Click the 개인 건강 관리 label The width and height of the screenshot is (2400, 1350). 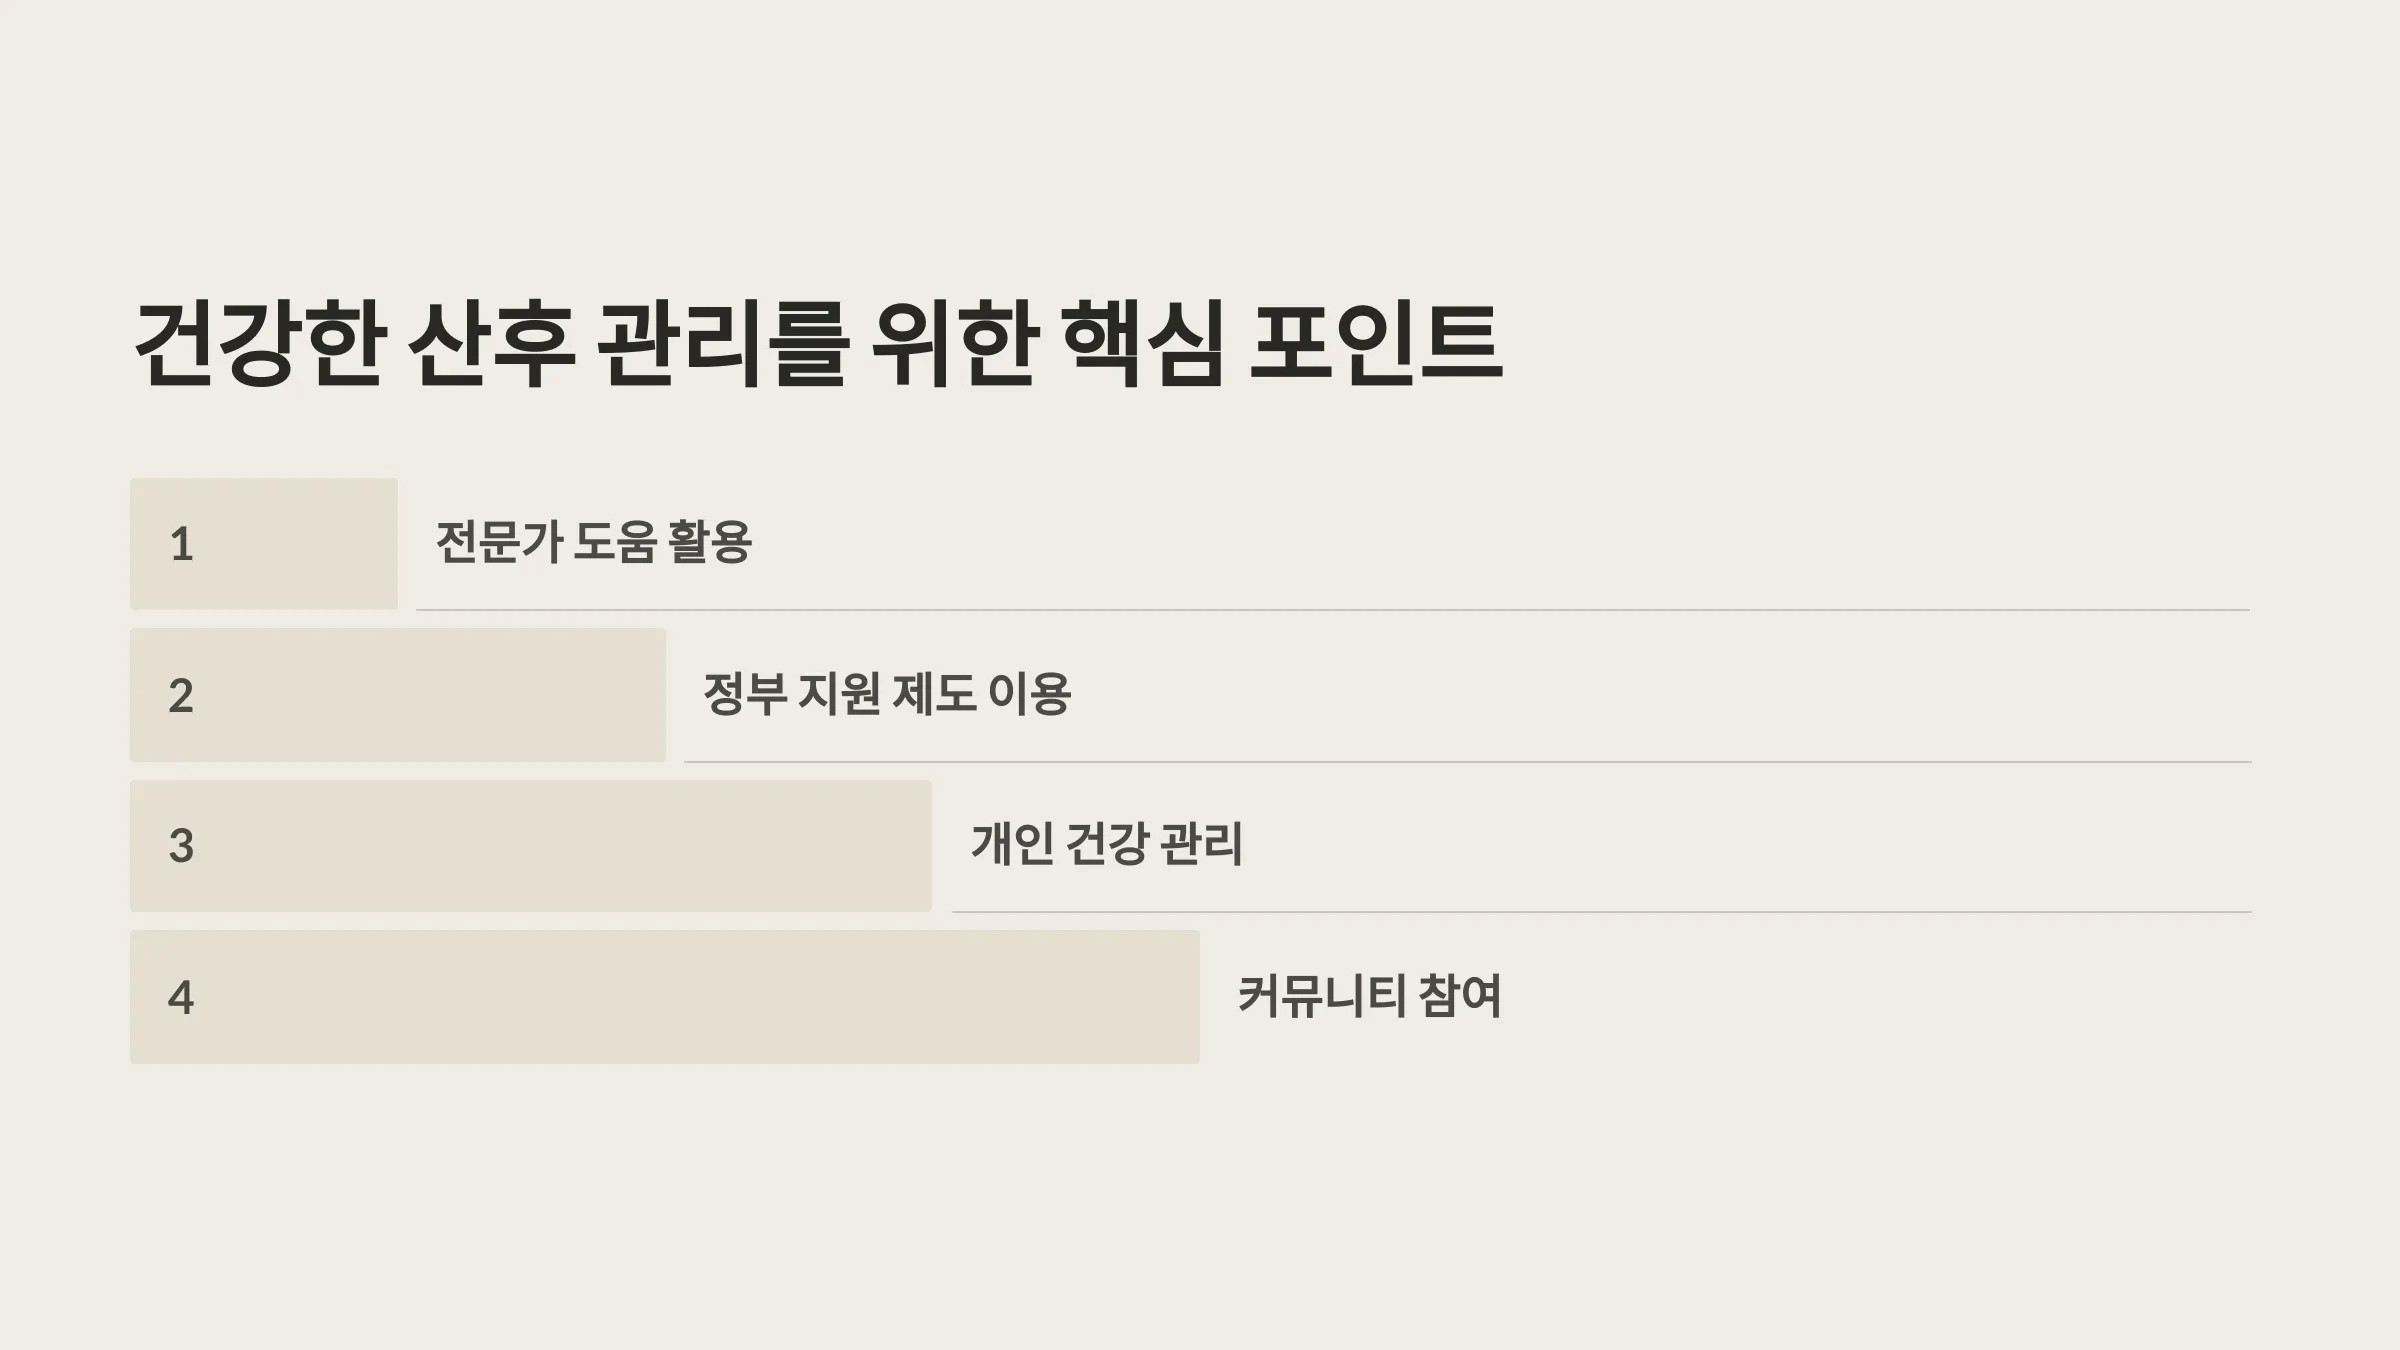pyautogui.click(x=1107, y=843)
